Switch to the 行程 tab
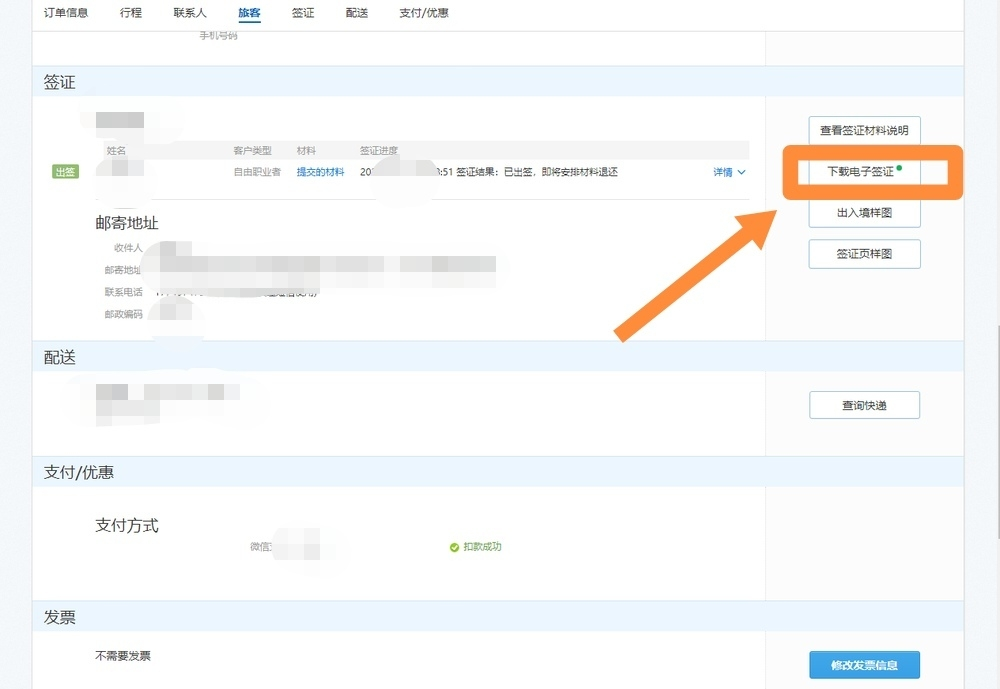The image size is (1000, 689). (x=130, y=13)
